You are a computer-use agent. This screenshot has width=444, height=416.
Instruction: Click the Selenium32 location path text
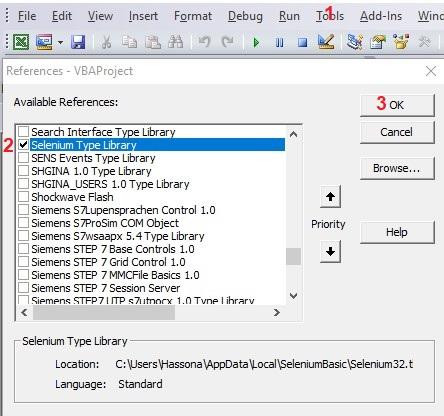coord(264,364)
